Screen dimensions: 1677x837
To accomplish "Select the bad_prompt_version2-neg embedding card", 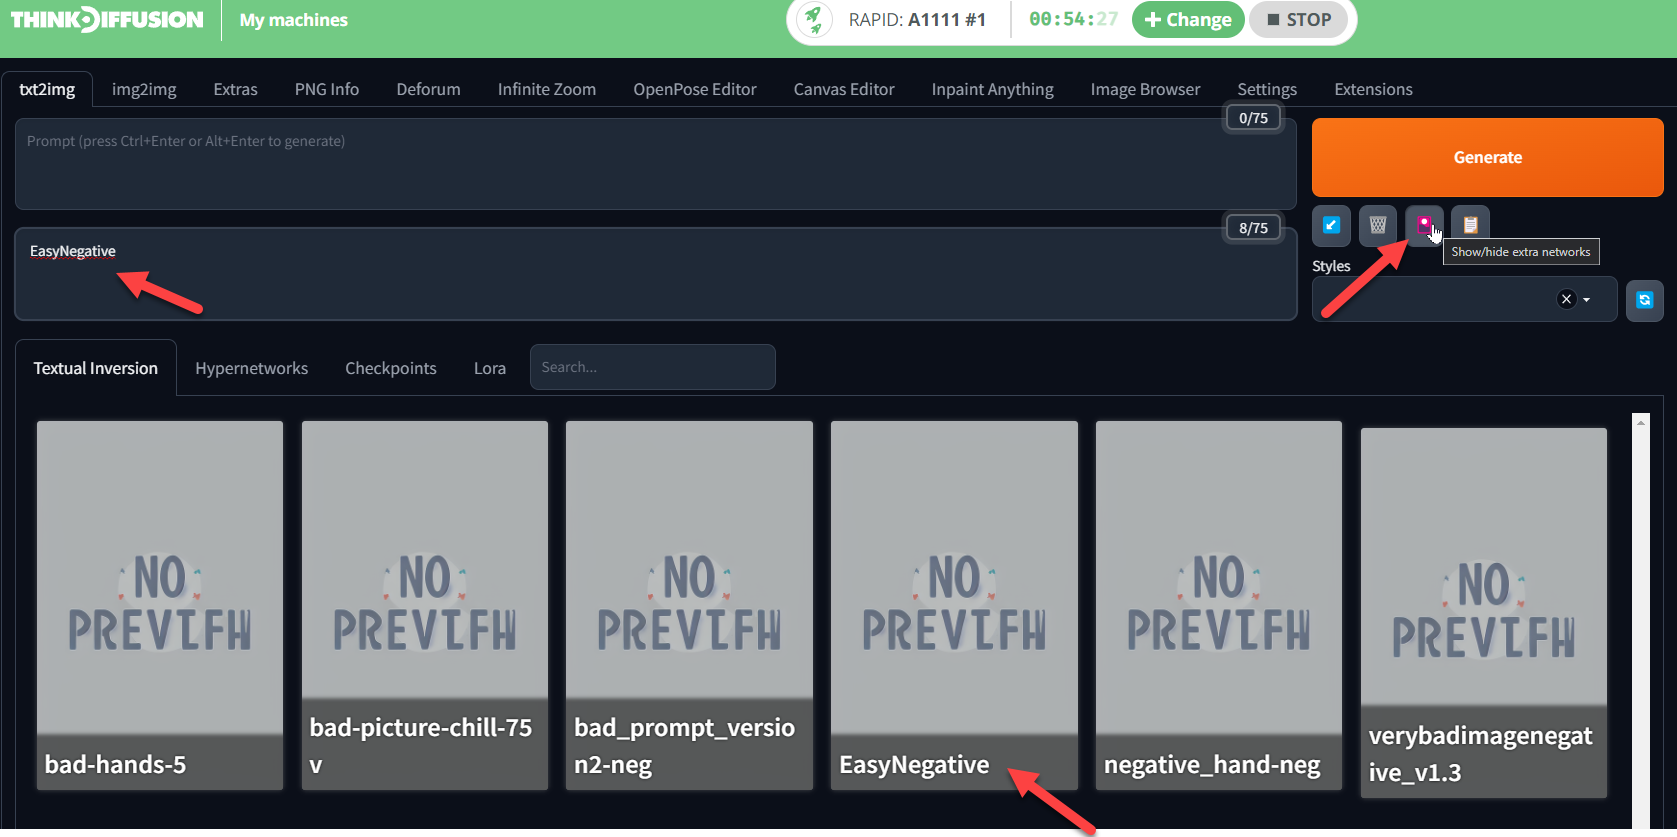I will click(x=689, y=605).
